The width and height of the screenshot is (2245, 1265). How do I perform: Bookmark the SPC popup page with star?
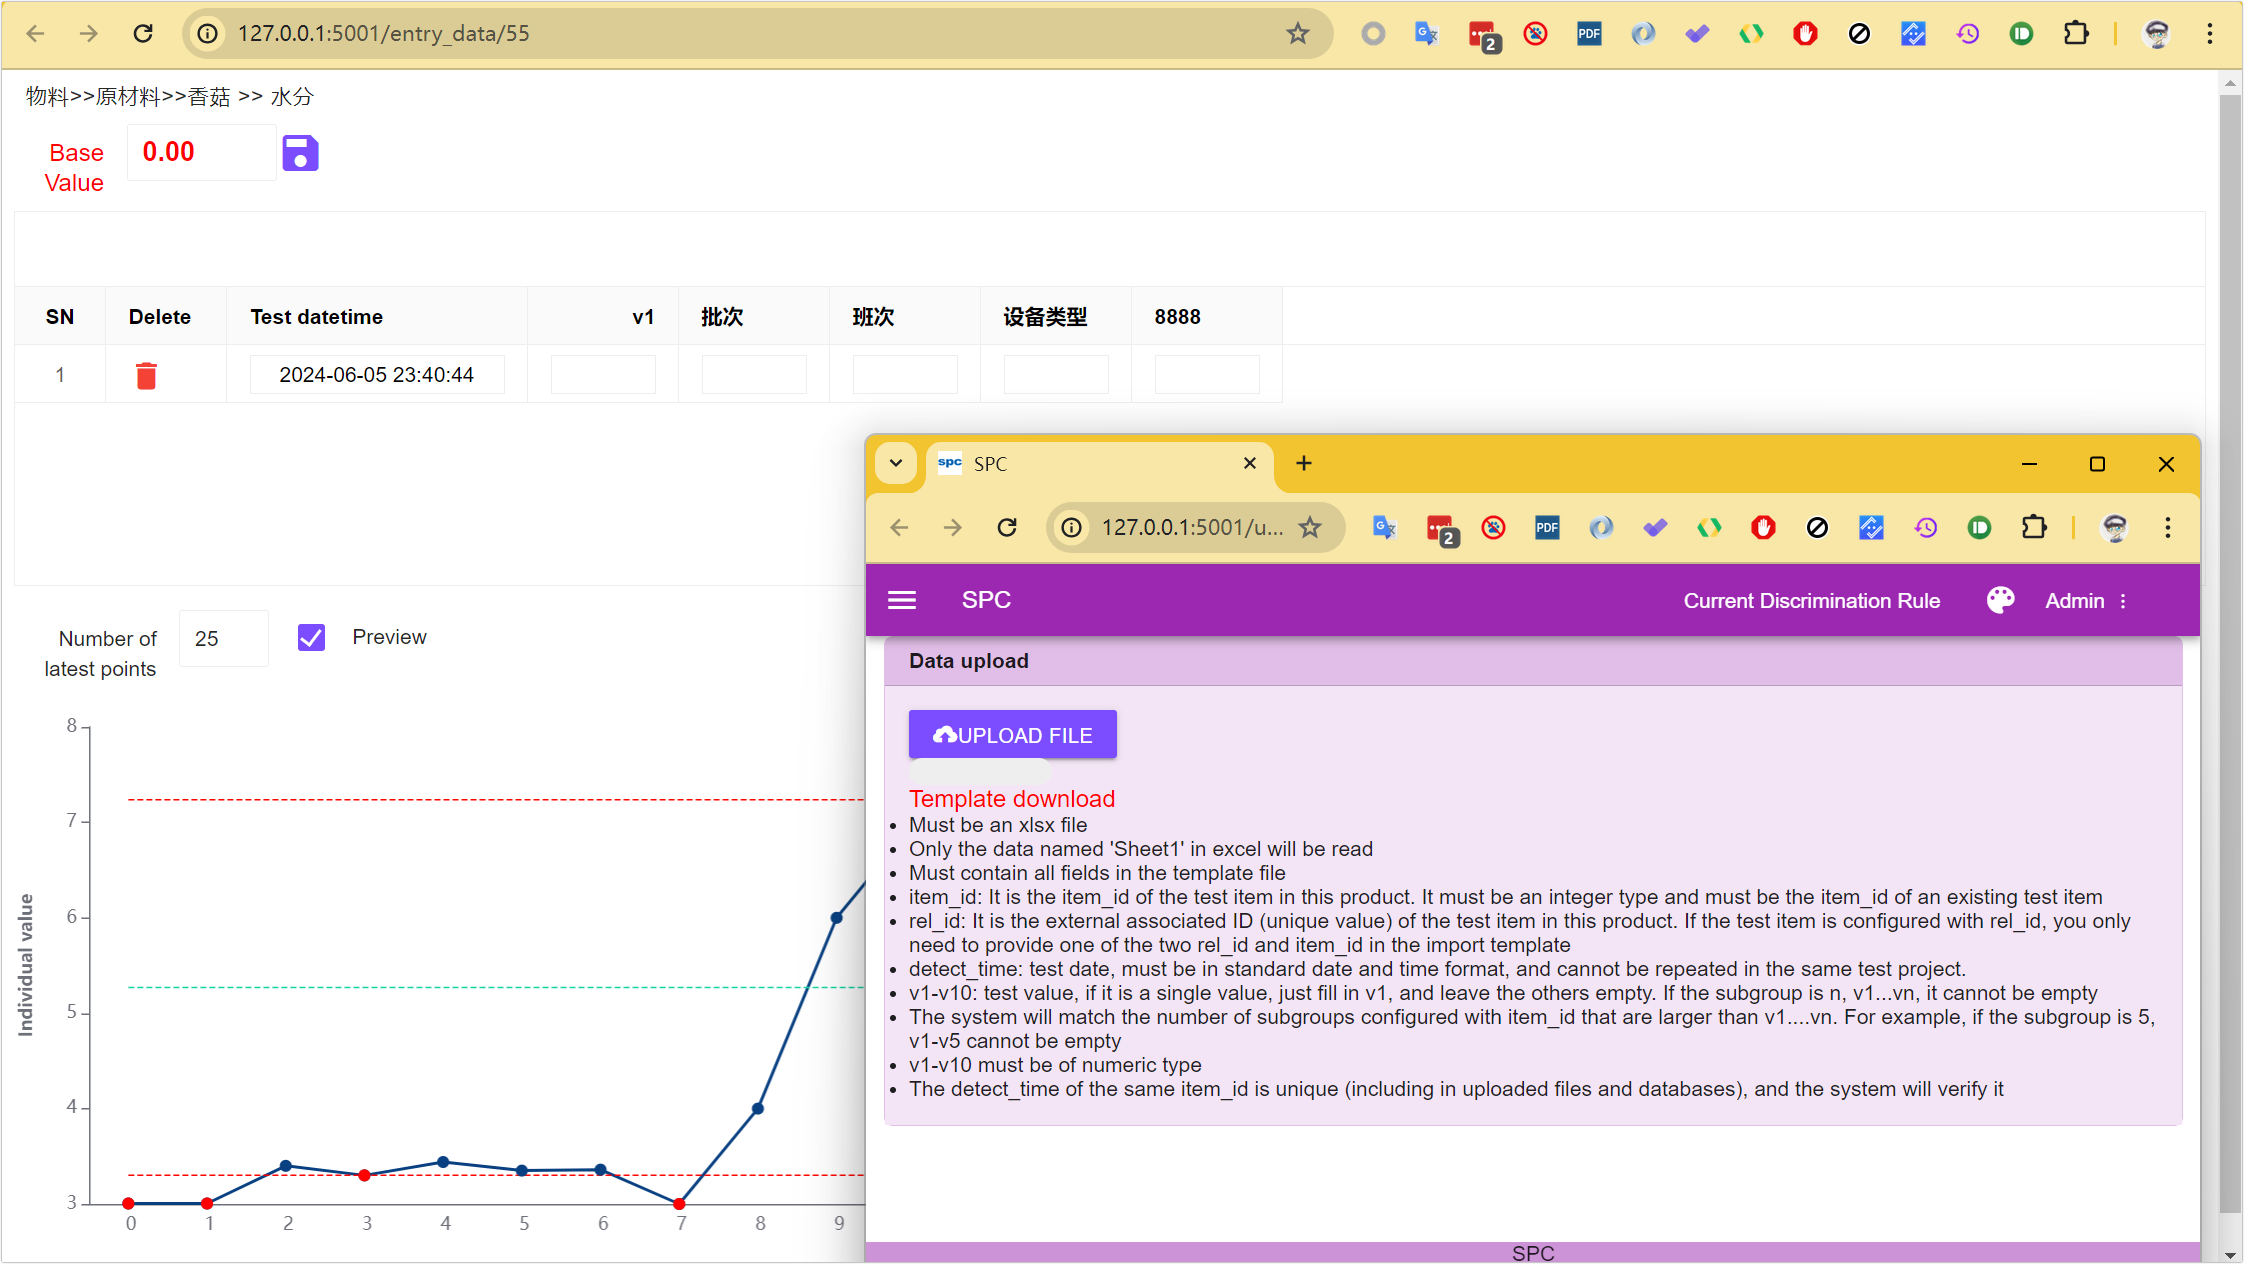[x=1310, y=527]
